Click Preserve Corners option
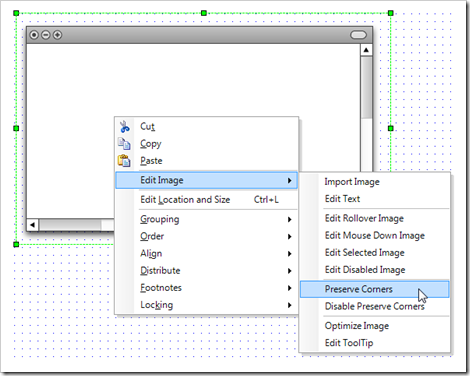This screenshot has width=470, height=376. point(375,289)
